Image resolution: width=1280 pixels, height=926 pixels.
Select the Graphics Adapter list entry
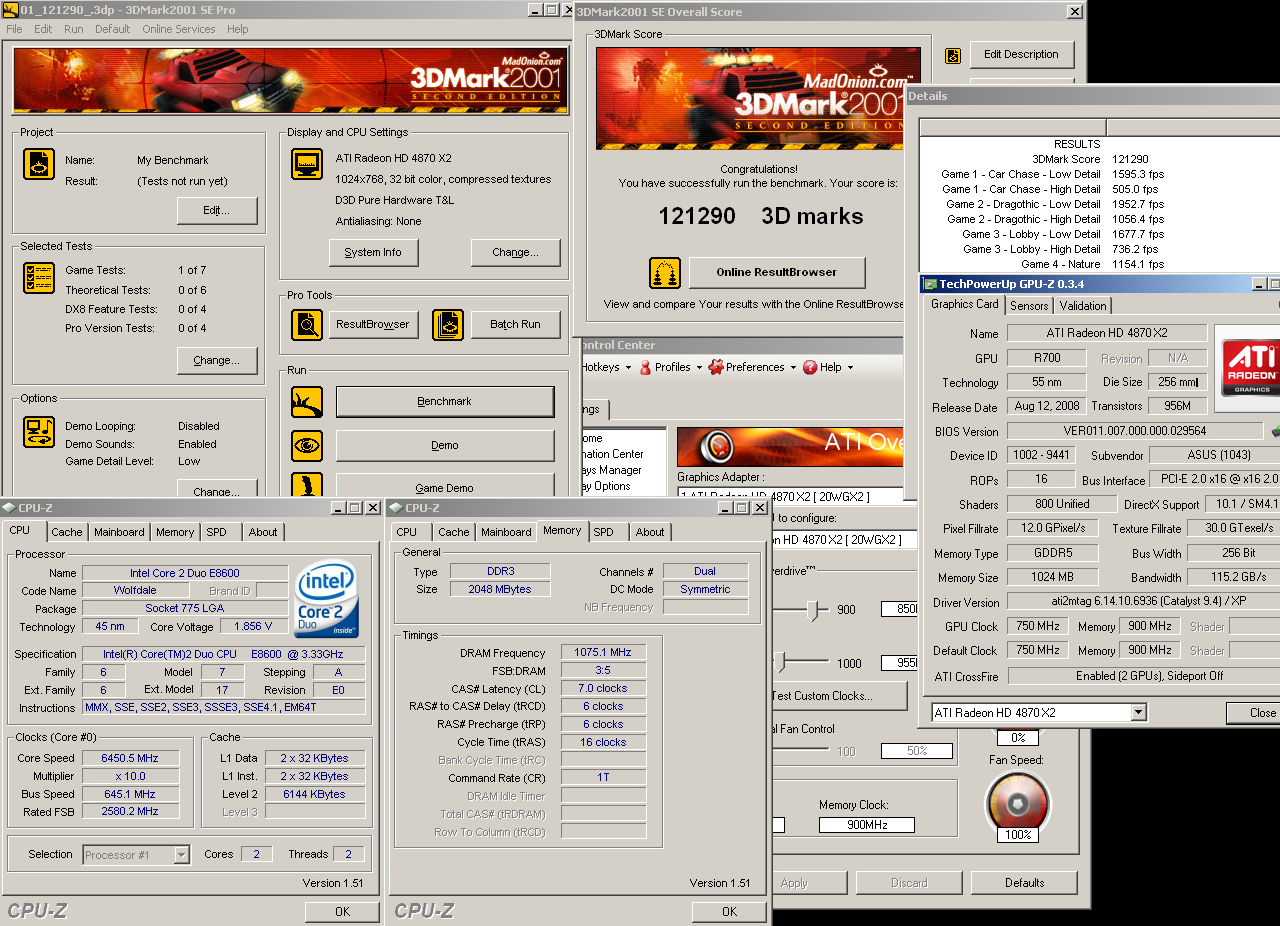(x=791, y=495)
